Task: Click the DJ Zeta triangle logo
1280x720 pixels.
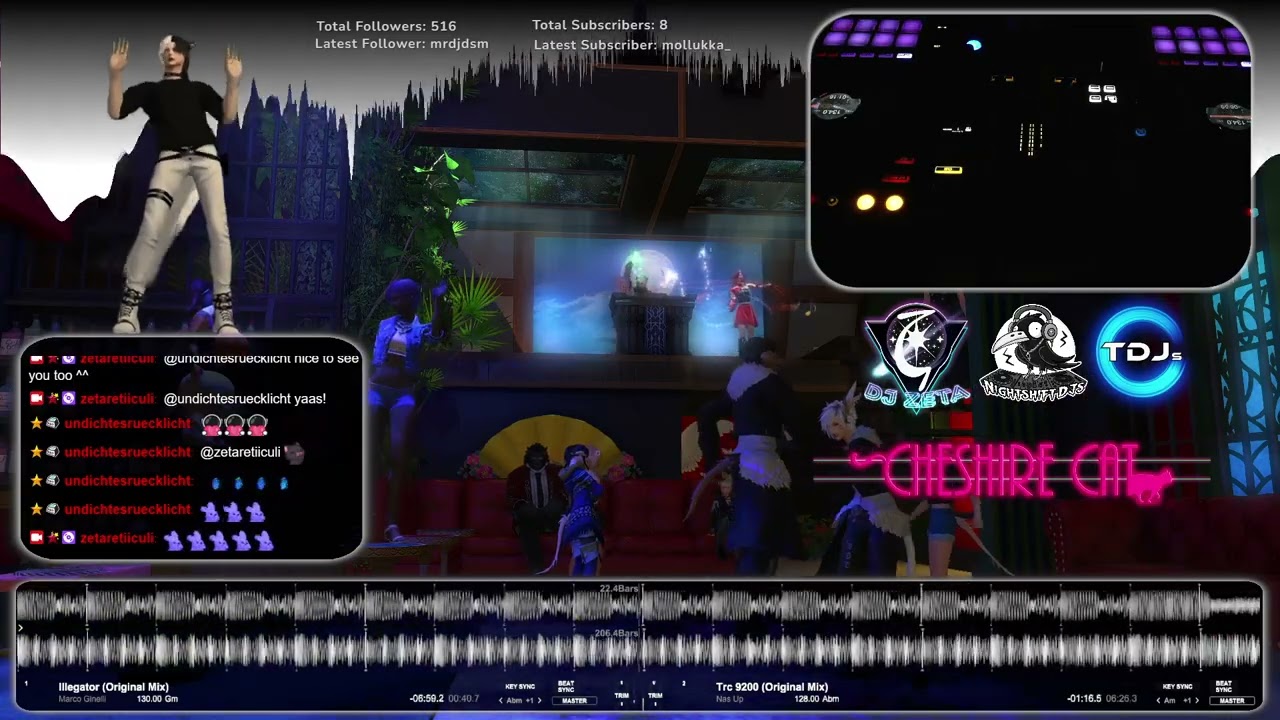Action: (x=916, y=355)
